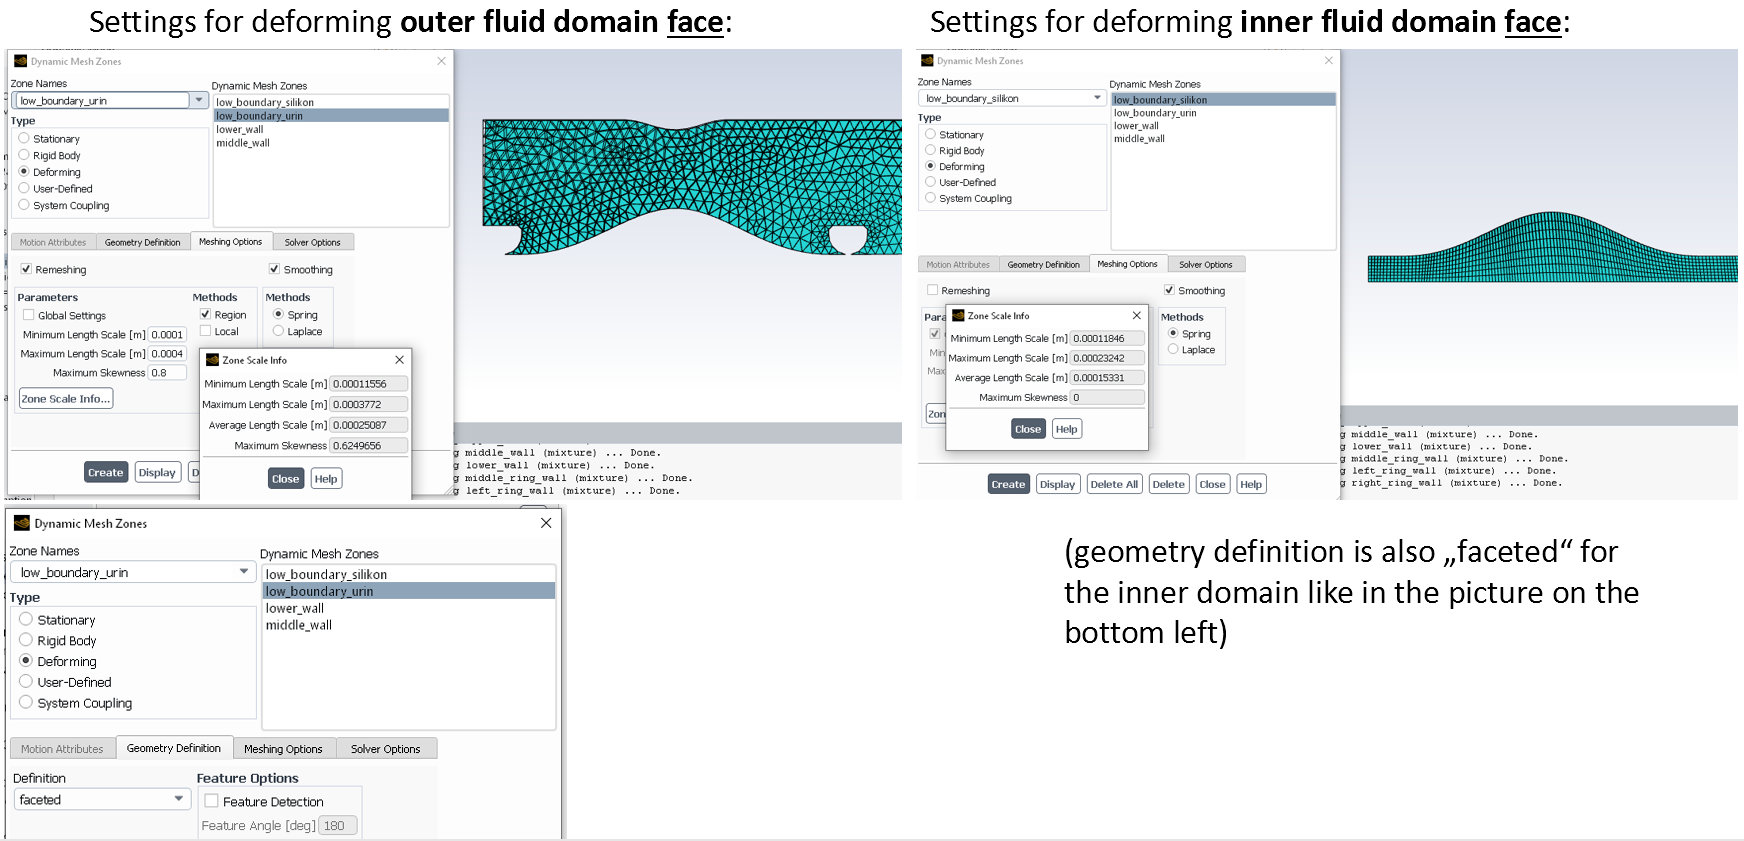Click Ansys logo icon in top-right Zone Scale Info popup

[x=958, y=316]
